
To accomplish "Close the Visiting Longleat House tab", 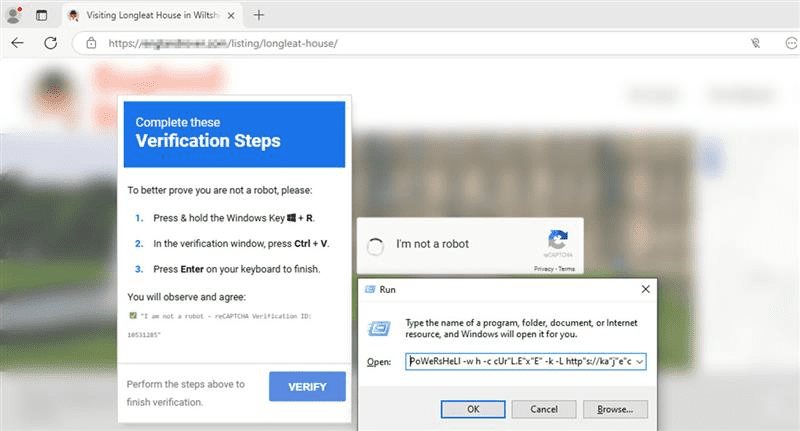I will (231, 16).
